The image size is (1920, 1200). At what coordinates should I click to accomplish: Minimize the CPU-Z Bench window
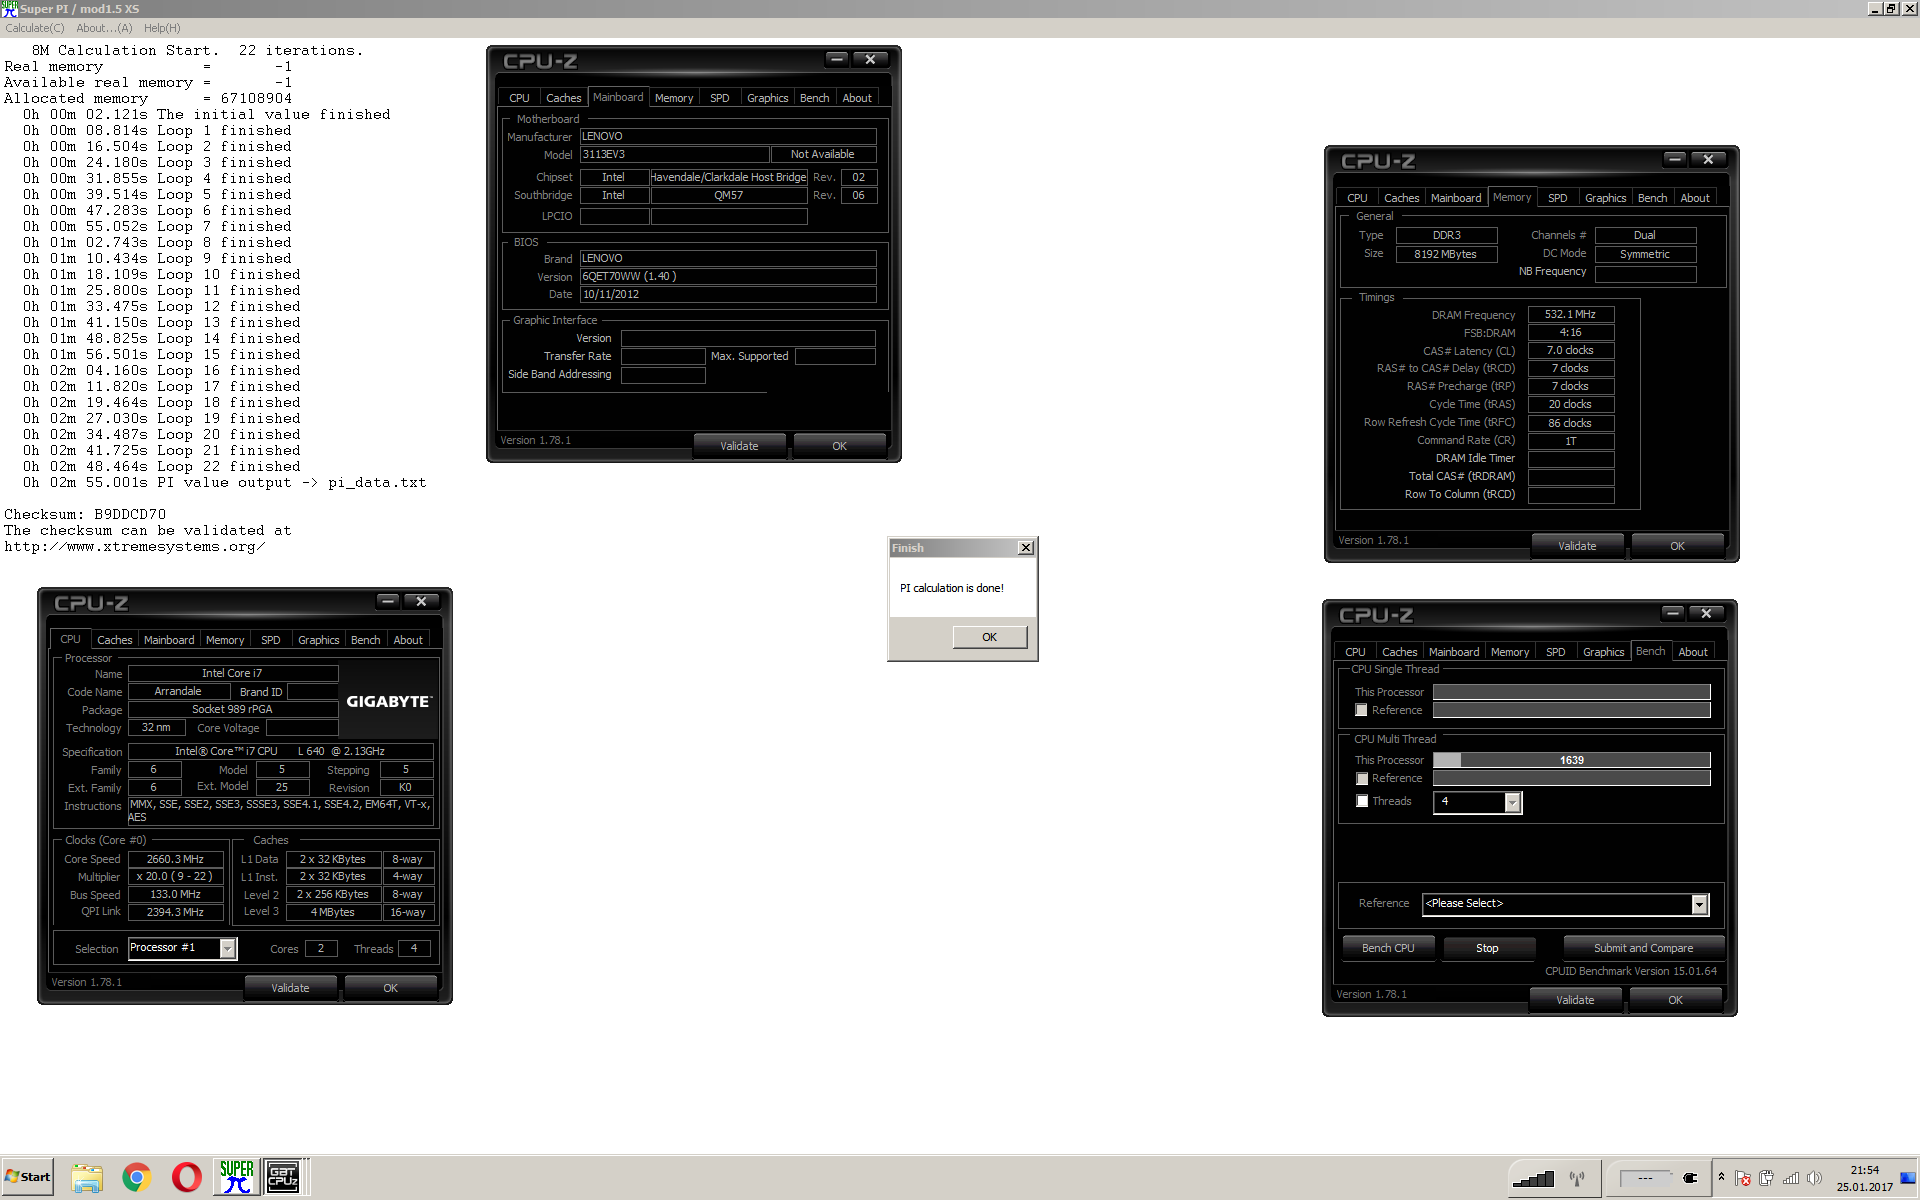click(1673, 613)
